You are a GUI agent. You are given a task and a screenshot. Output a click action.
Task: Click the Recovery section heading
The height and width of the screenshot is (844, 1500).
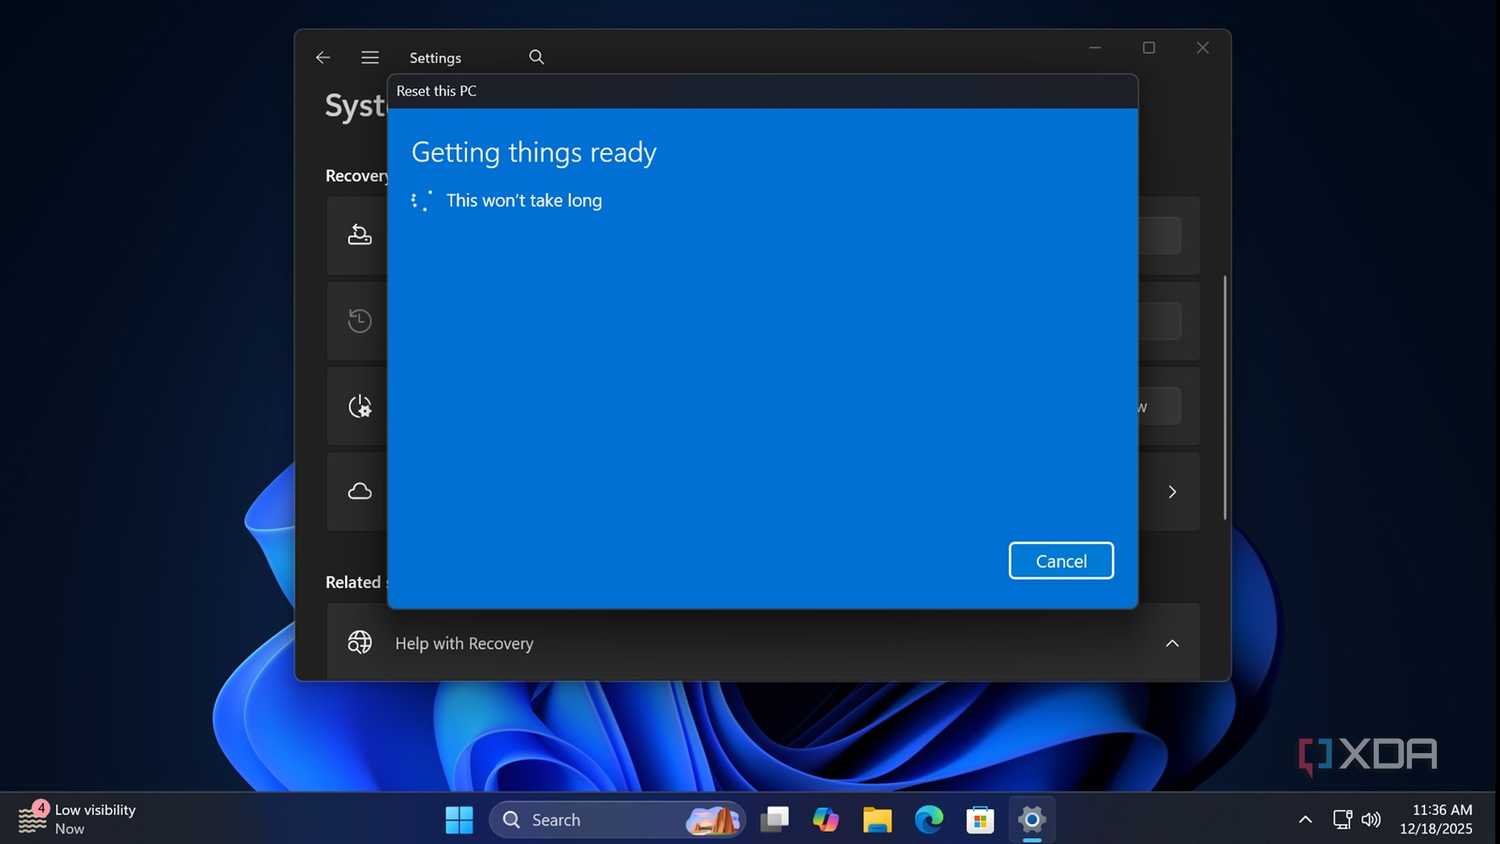(356, 175)
